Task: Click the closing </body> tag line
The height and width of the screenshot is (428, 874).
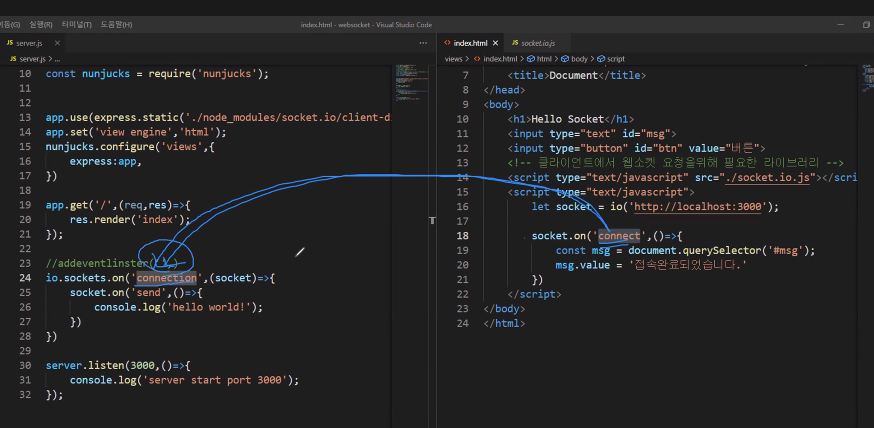Action: (504, 309)
